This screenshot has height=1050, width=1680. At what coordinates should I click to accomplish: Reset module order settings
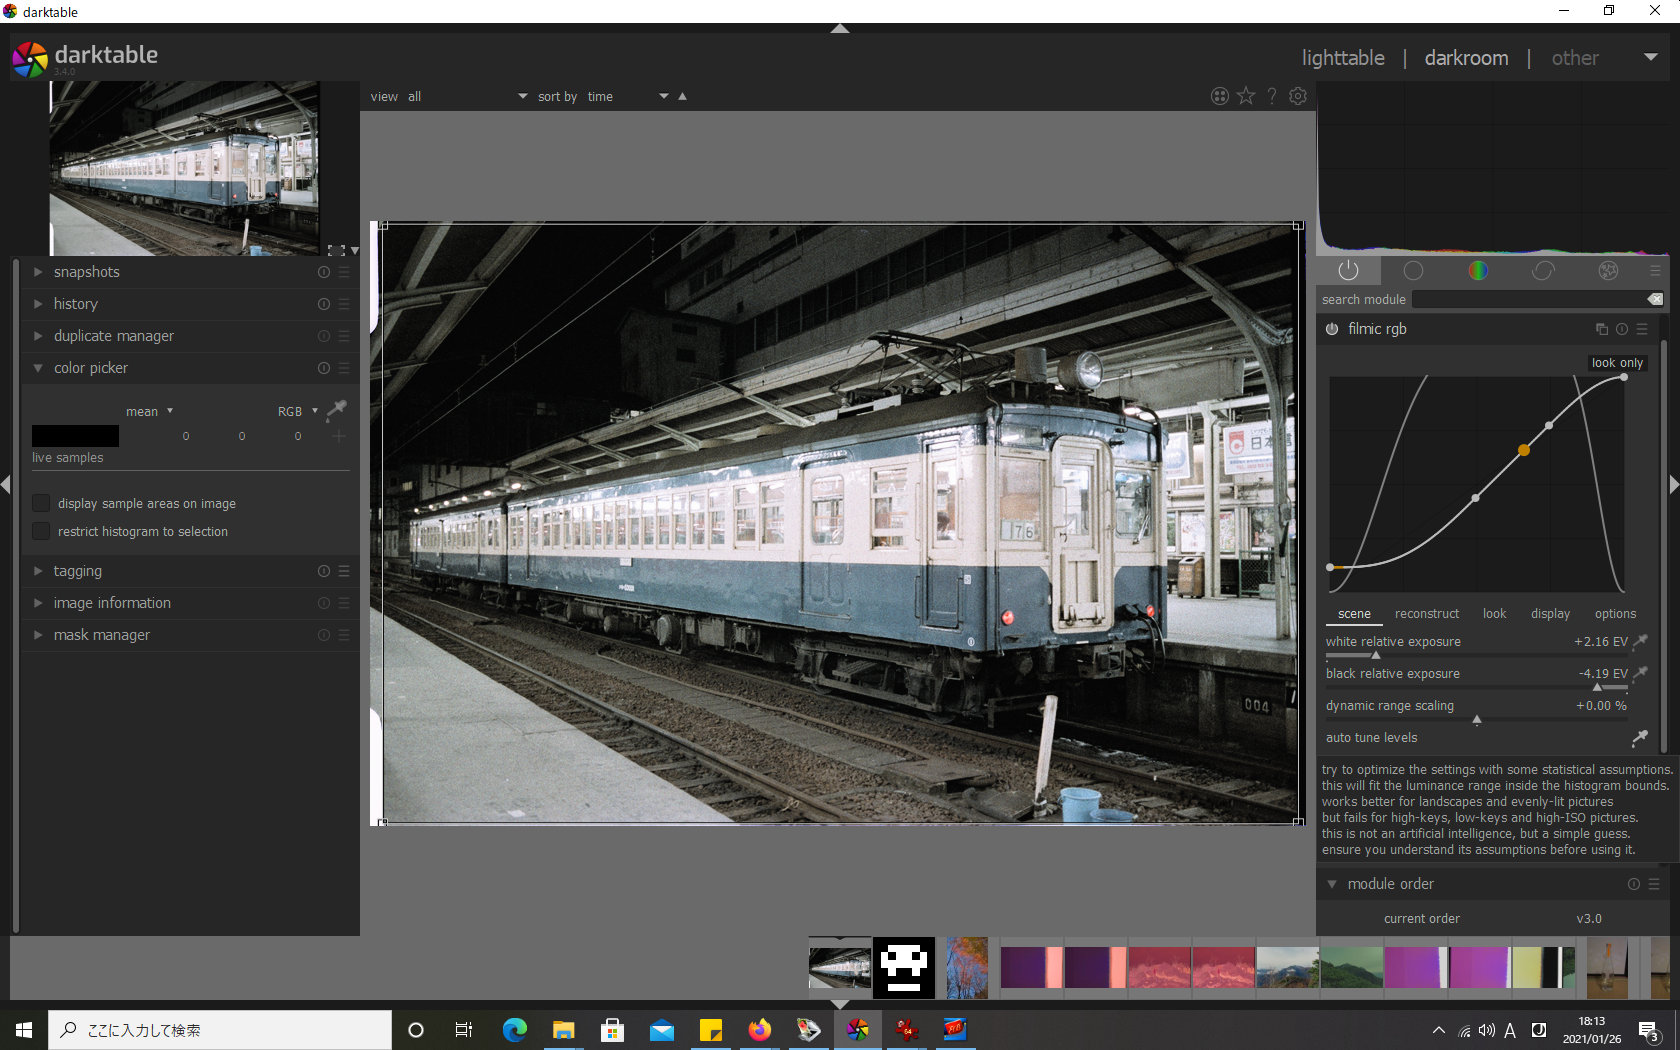click(1634, 884)
